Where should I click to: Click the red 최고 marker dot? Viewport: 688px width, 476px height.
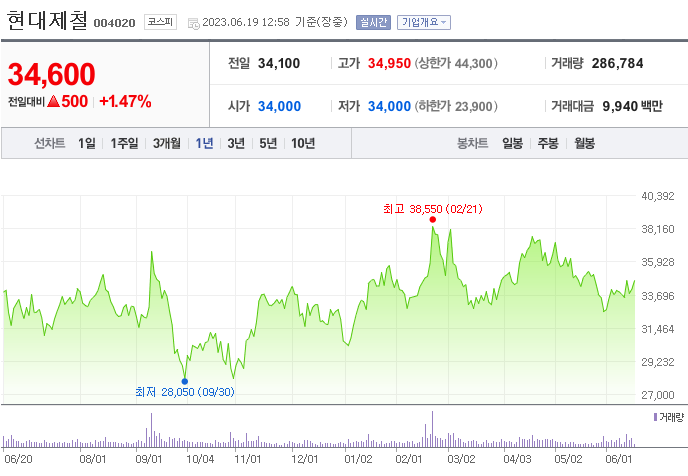pyautogui.click(x=433, y=219)
